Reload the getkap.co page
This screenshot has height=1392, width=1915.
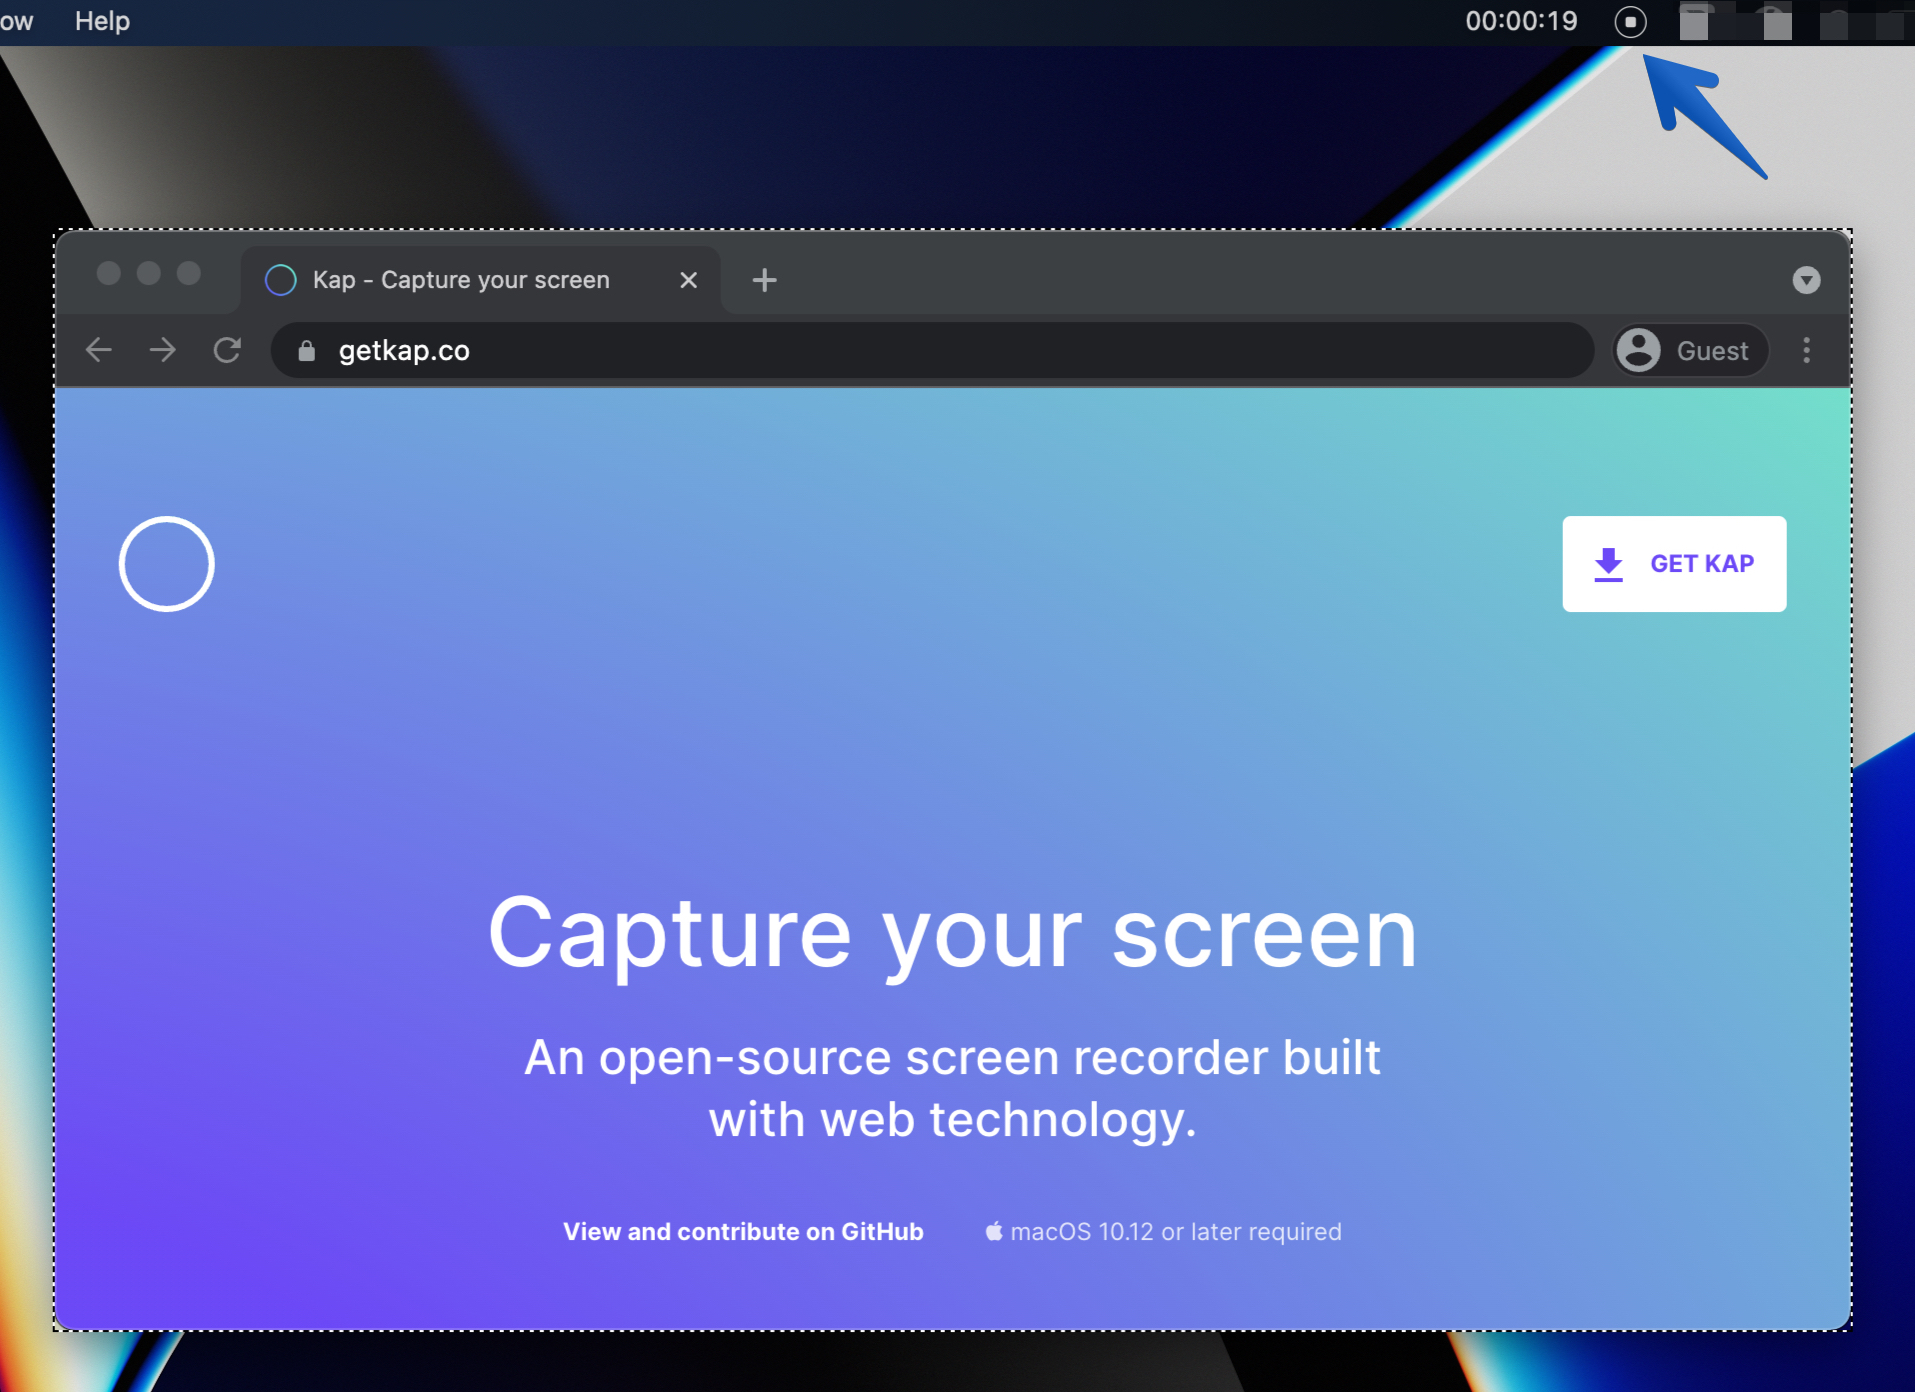click(x=227, y=350)
